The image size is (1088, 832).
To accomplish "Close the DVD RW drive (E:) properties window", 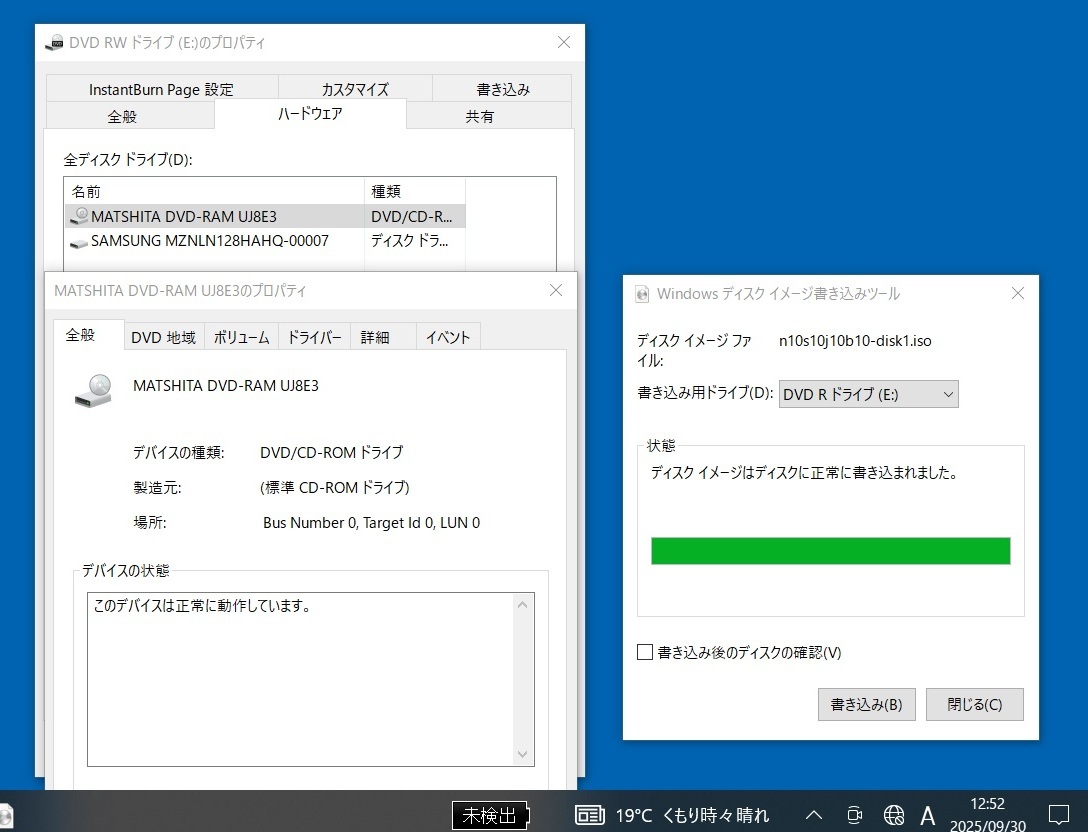I will coord(564,42).
